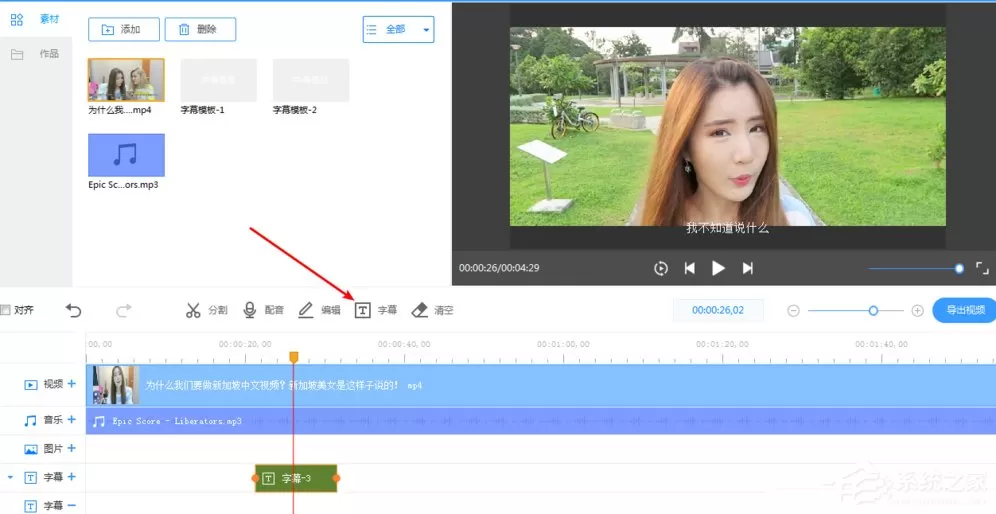The height and width of the screenshot is (514, 996).
Task: Select the 分割 scissors tool
Action: click(x=206, y=310)
